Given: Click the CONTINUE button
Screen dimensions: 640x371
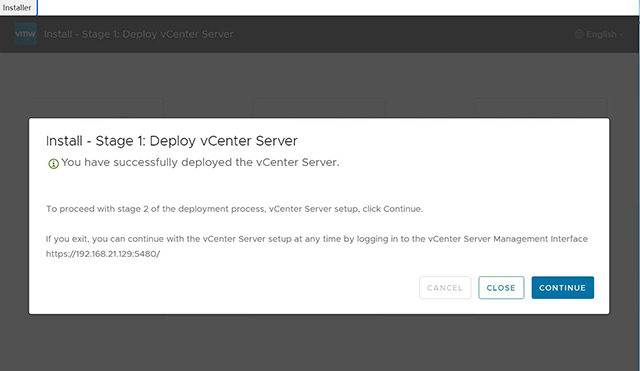Looking at the screenshot, I should [562, 288].
